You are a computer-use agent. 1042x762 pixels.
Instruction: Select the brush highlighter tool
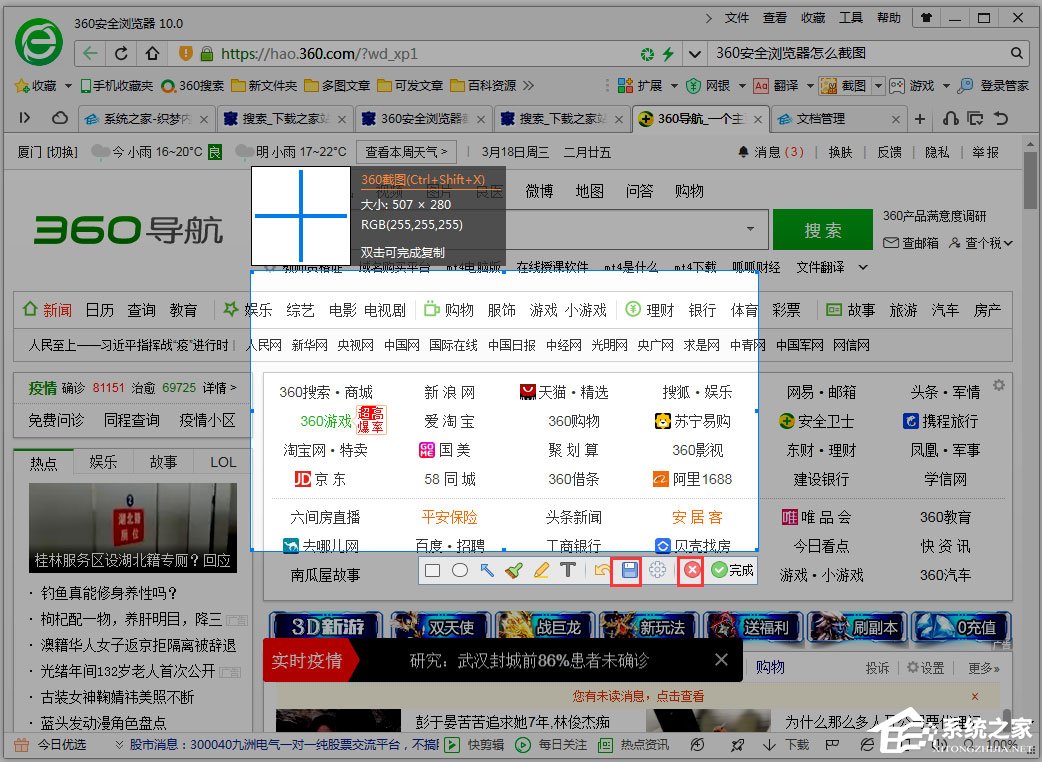(x=514, y=570)
